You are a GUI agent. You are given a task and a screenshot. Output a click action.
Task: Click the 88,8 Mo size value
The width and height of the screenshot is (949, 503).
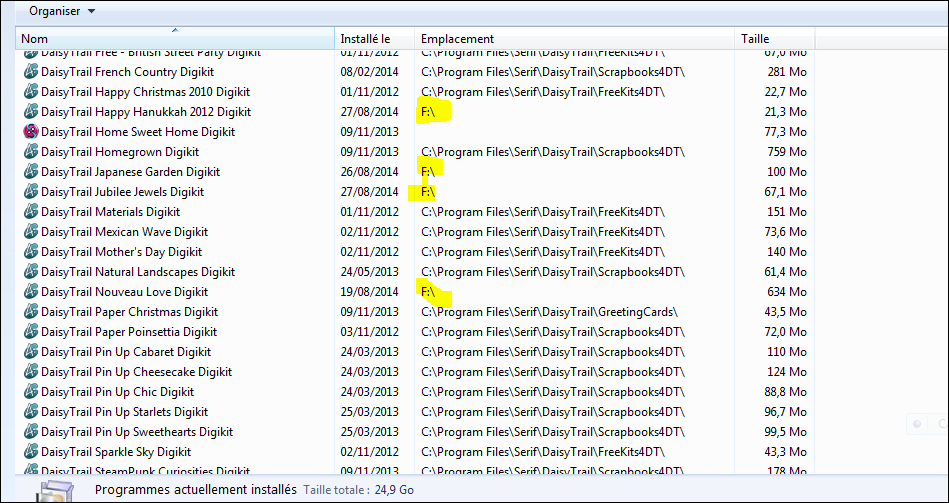coord(785,392)
